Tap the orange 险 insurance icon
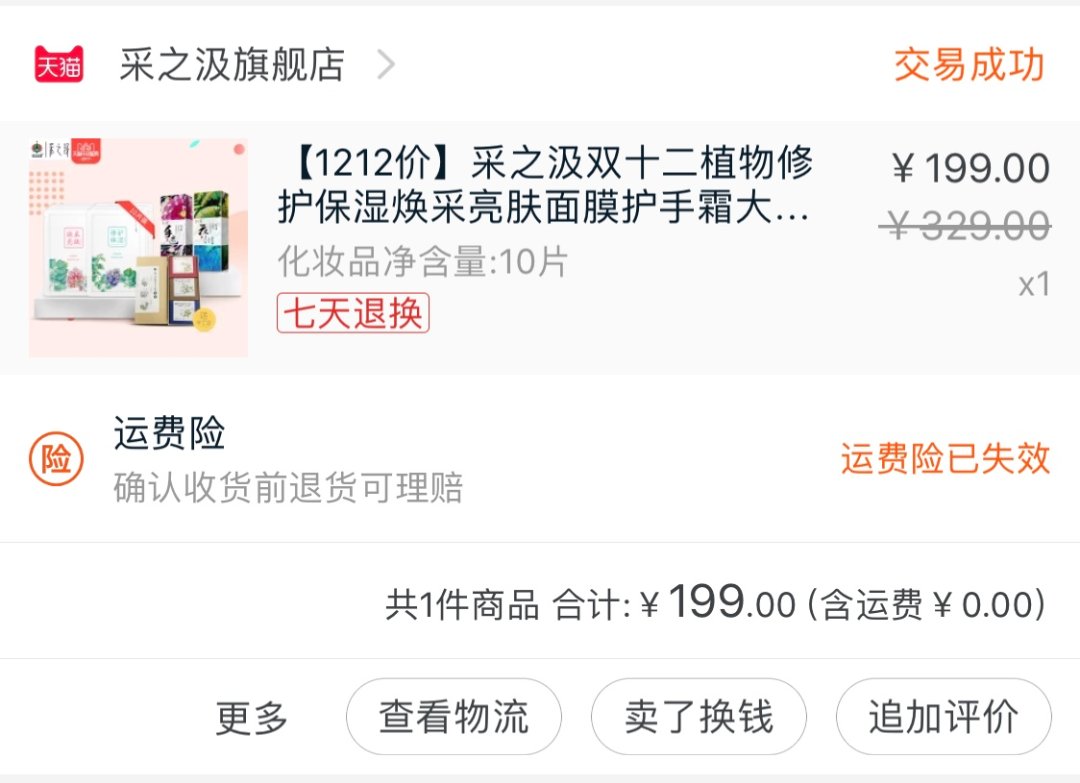Screen dimensions: 1080x783 pos(56,459)
